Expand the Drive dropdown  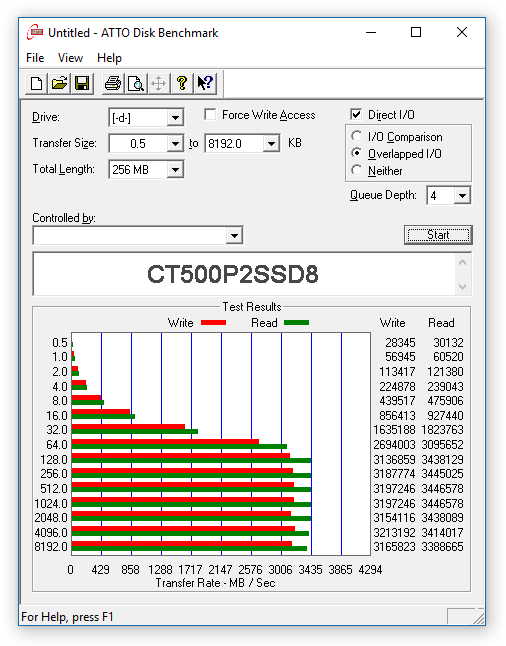pyautogui.click(x=175, y=118)
